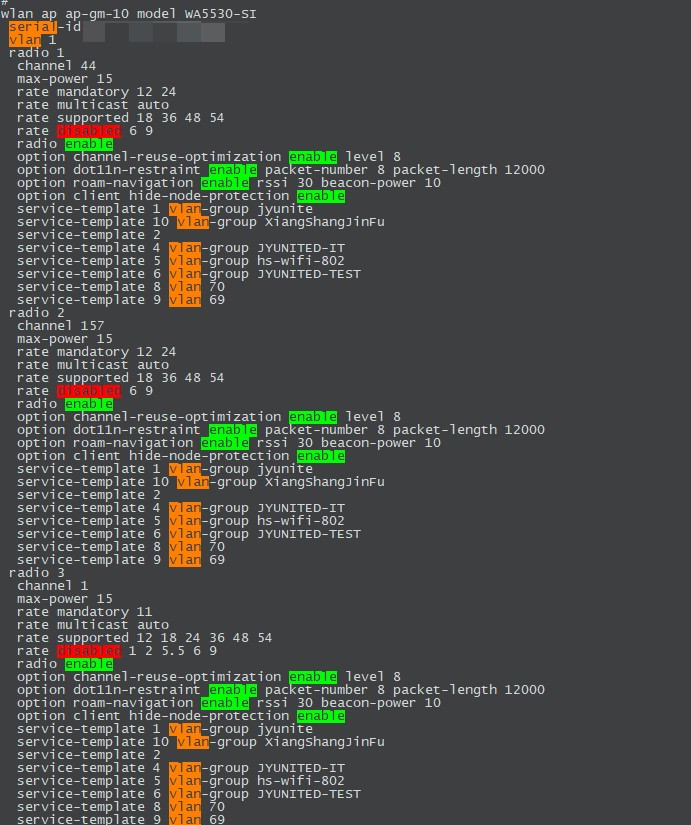
Task: Click the 'radio 3' section header
Action: 36,573
